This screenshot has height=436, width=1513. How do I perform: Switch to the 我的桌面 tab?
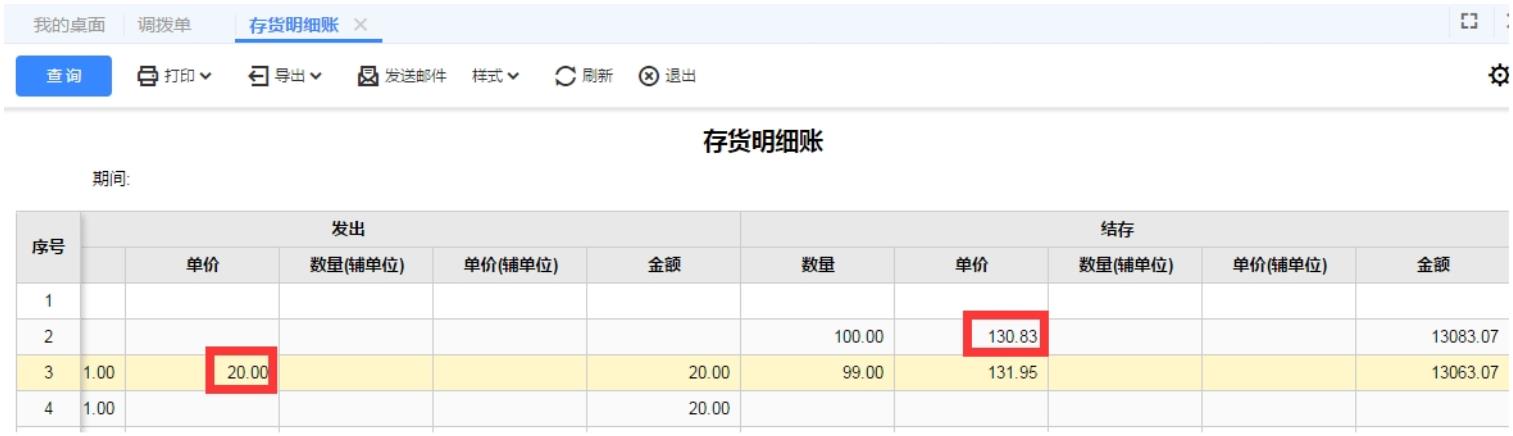coord(69,25)
